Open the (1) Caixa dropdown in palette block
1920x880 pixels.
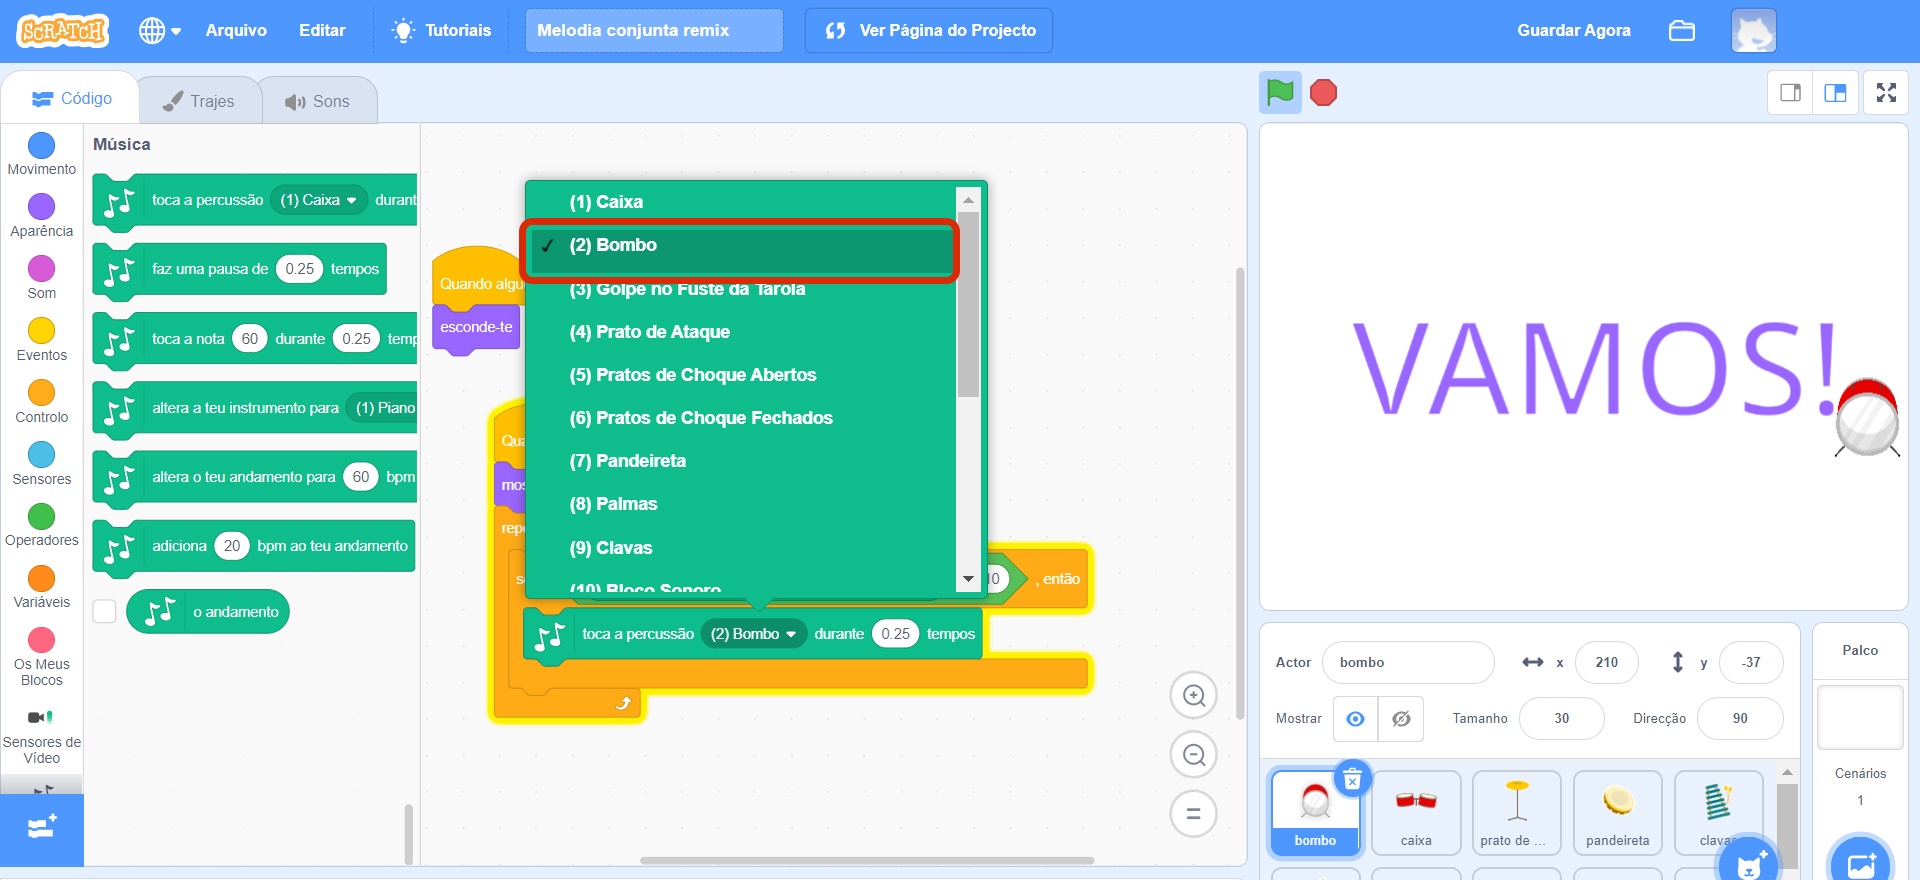coord(318,200)
